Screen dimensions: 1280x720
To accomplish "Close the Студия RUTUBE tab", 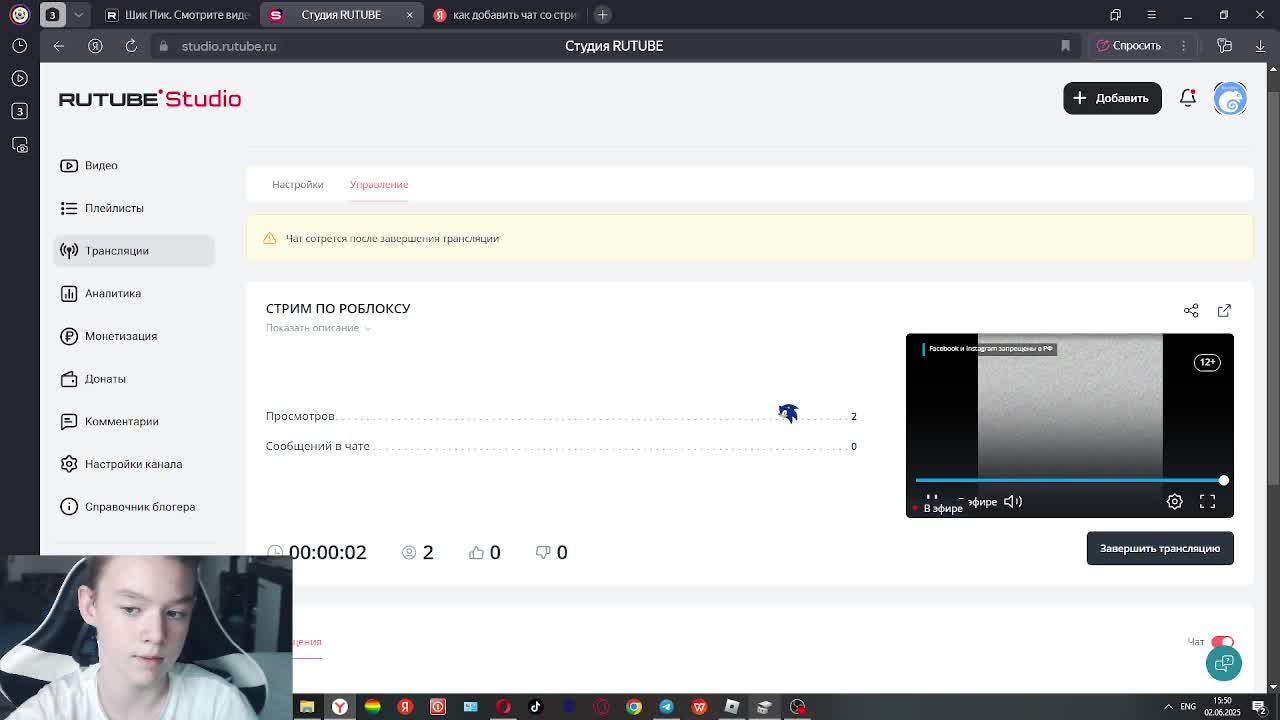I will (x=409, y=15).
